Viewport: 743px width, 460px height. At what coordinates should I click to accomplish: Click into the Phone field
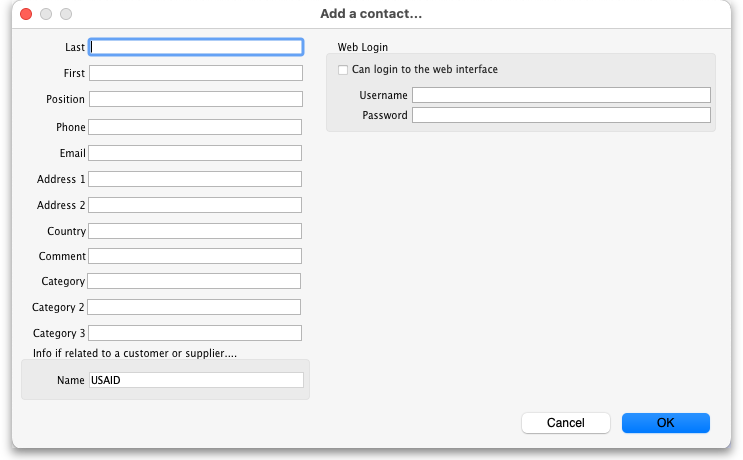(x=195, y=127)
